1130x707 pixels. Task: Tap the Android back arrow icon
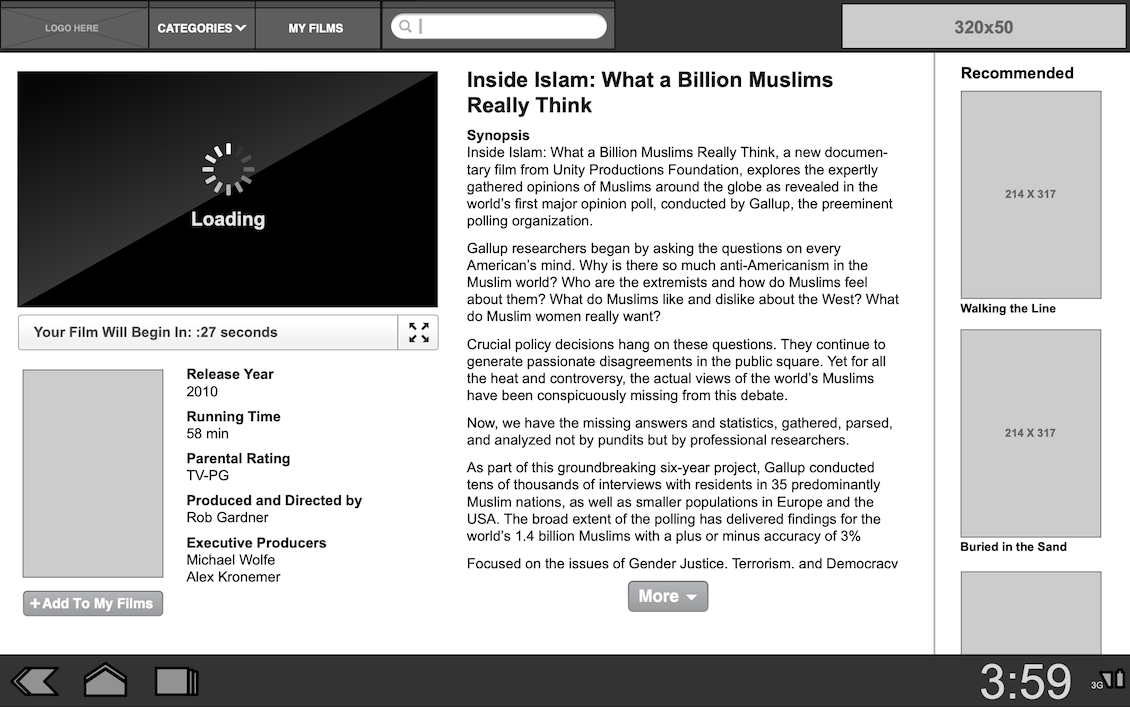coord(35,682)
